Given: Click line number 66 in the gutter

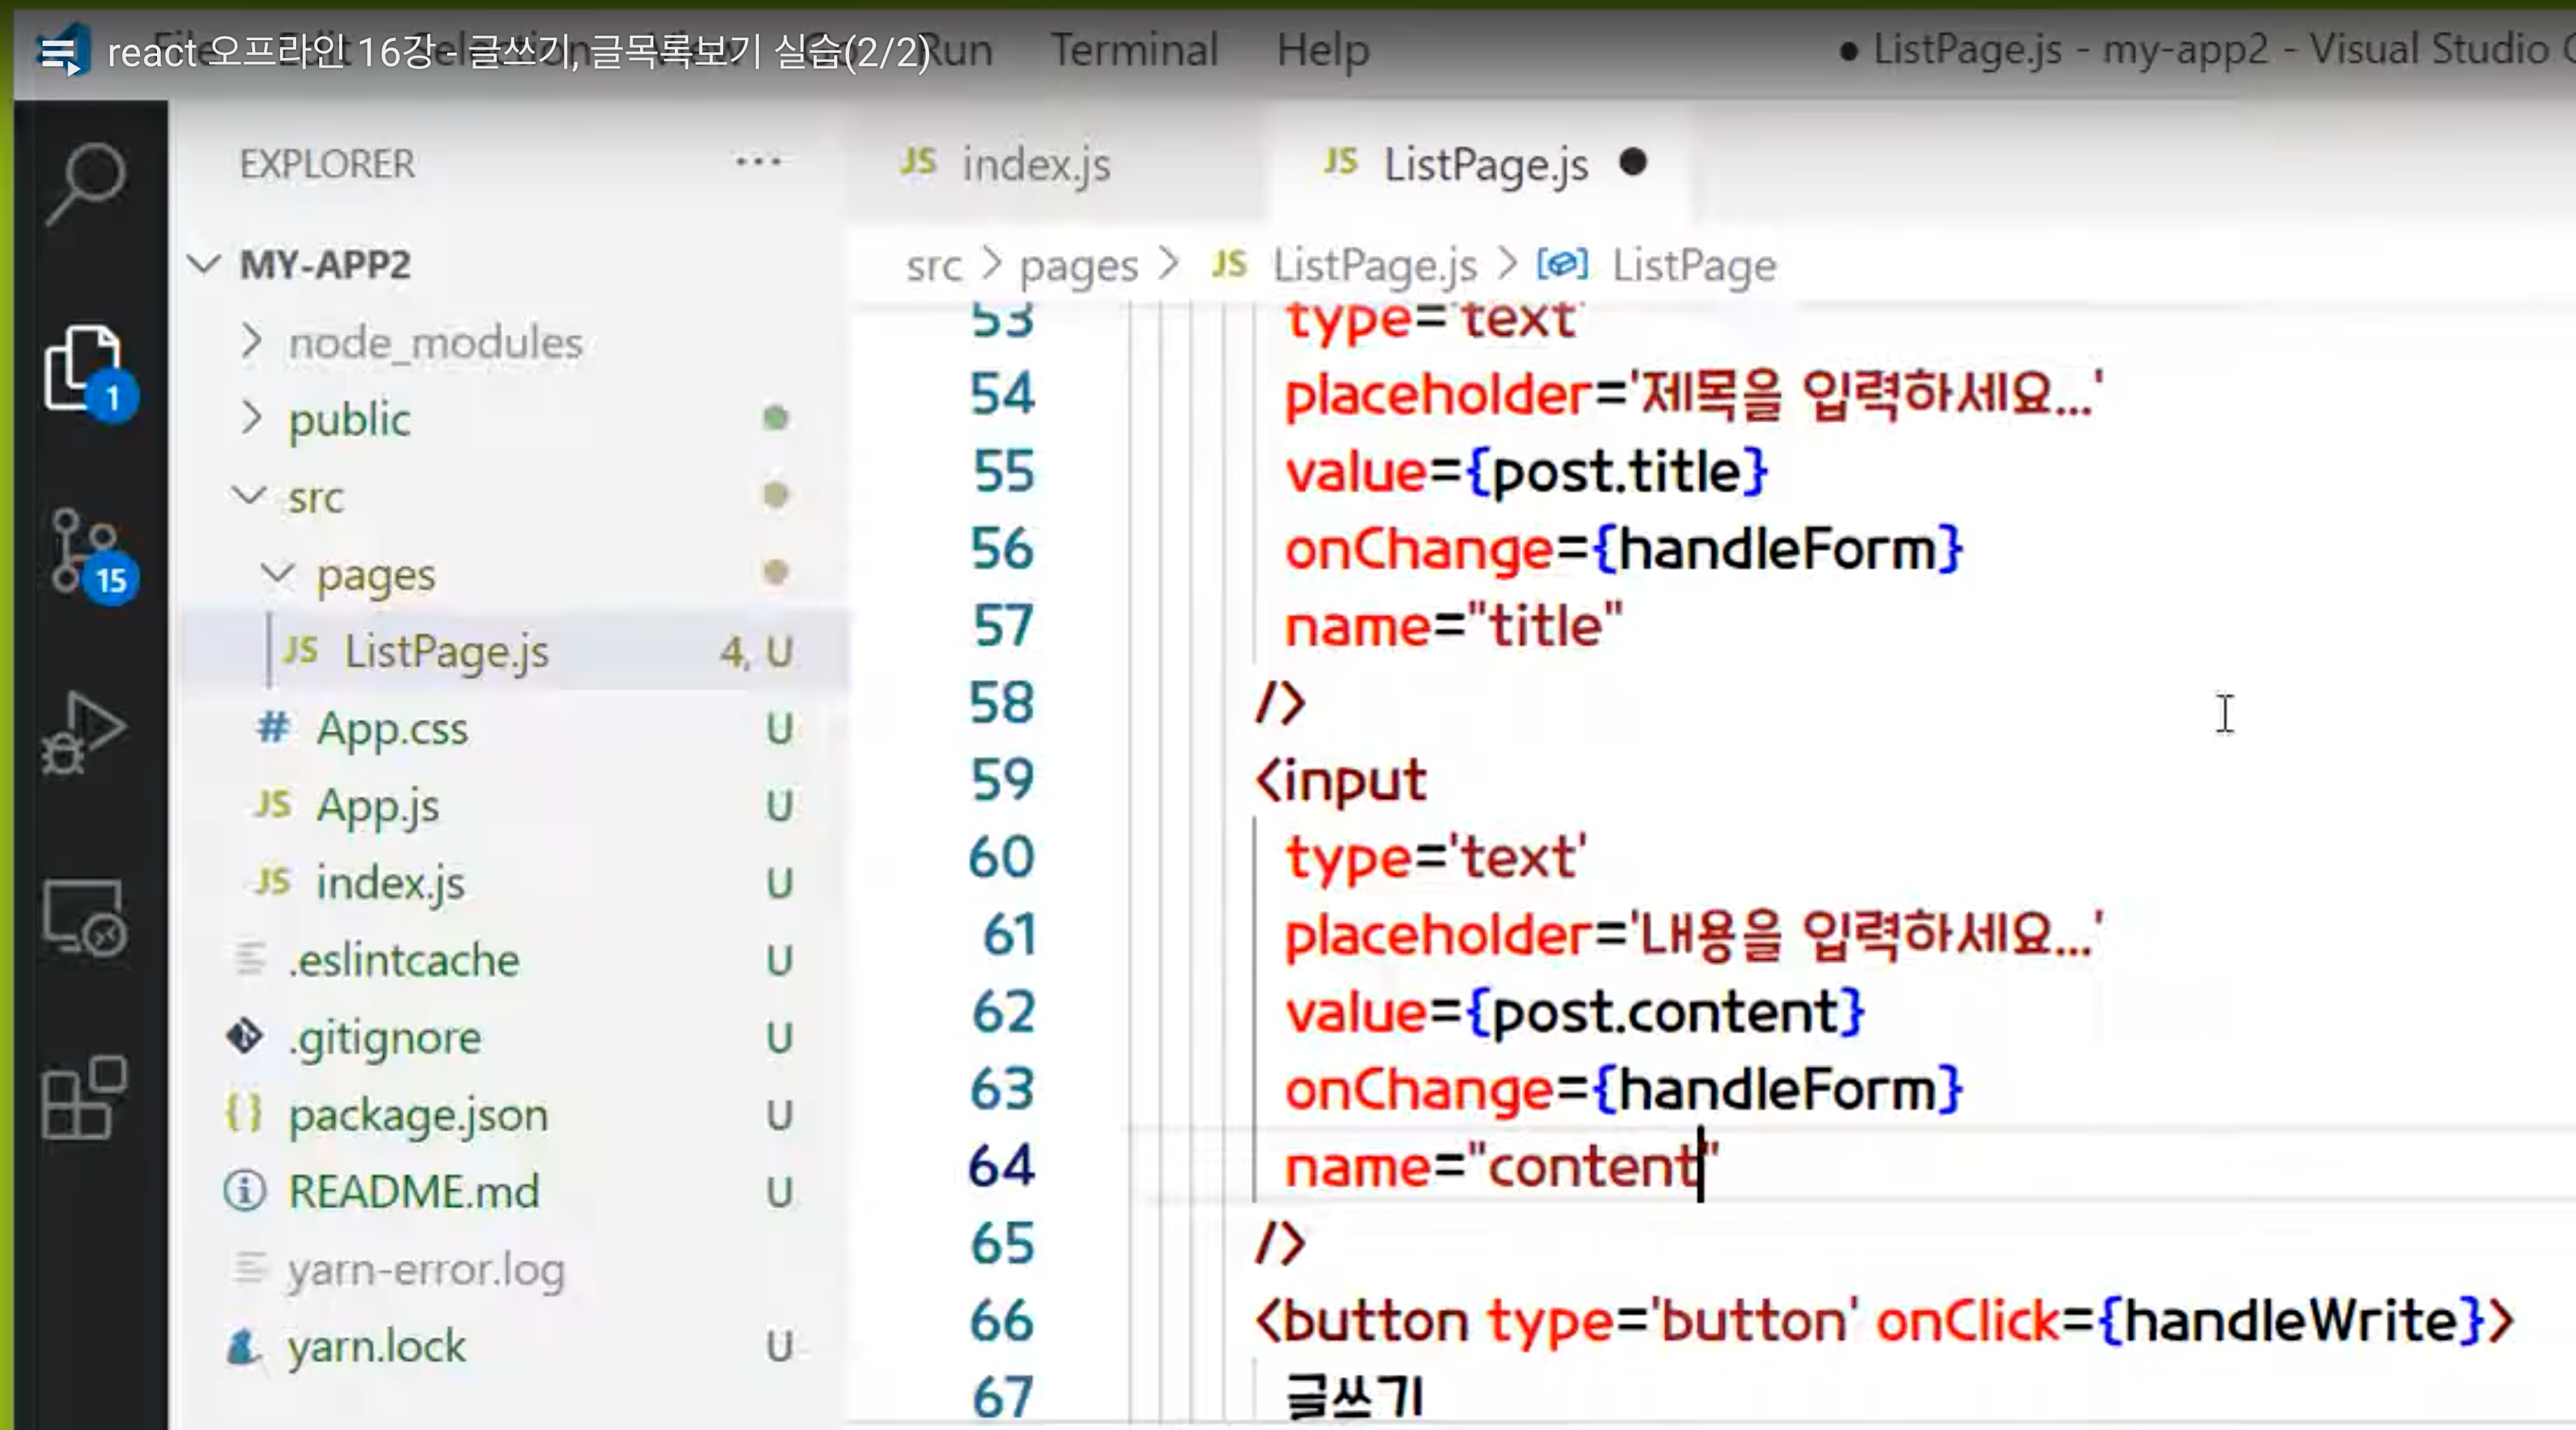Looking at the screenshot, I should [x=1003, y=1320].
